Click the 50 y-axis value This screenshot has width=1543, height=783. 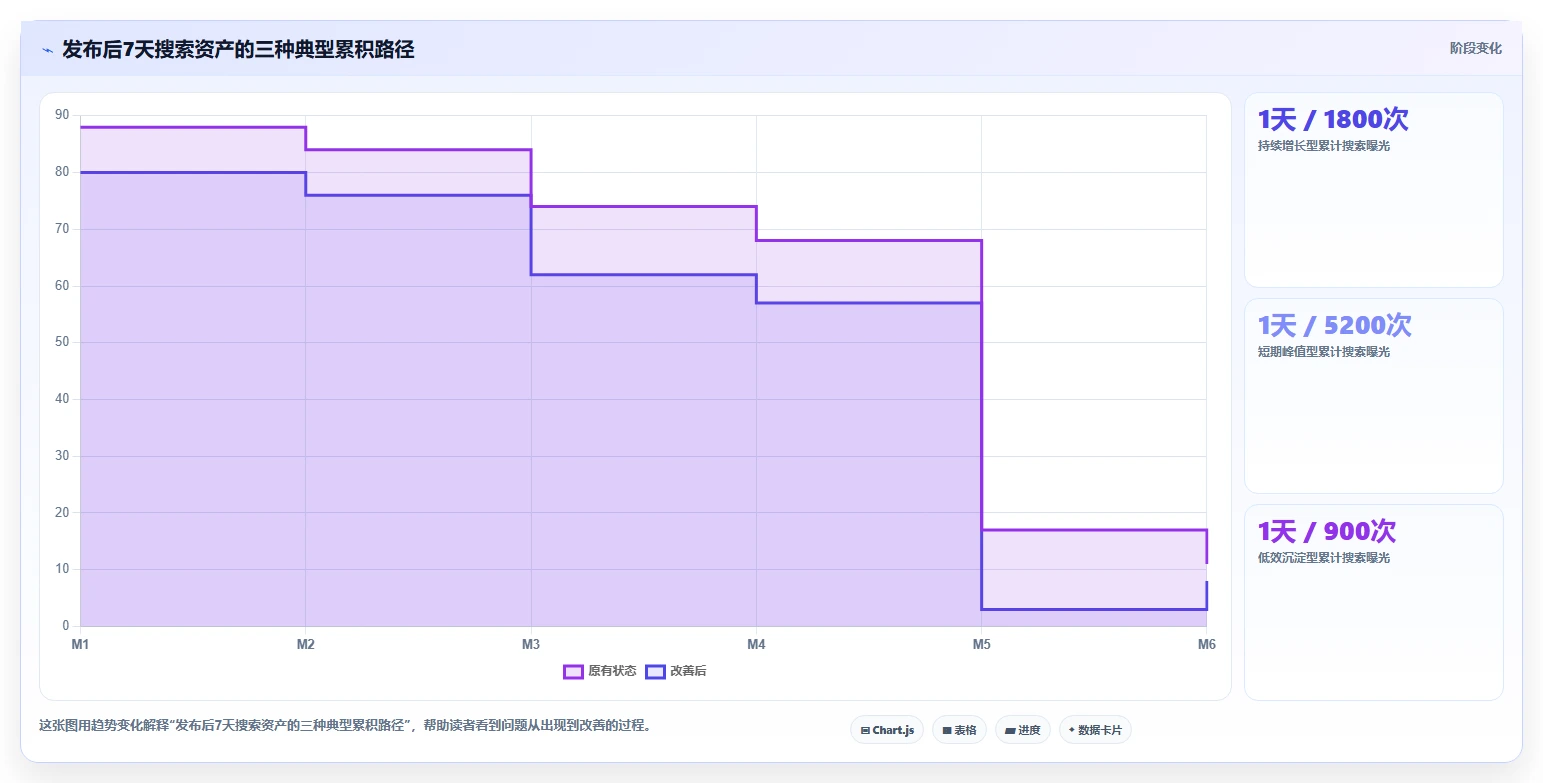point(62,342)
